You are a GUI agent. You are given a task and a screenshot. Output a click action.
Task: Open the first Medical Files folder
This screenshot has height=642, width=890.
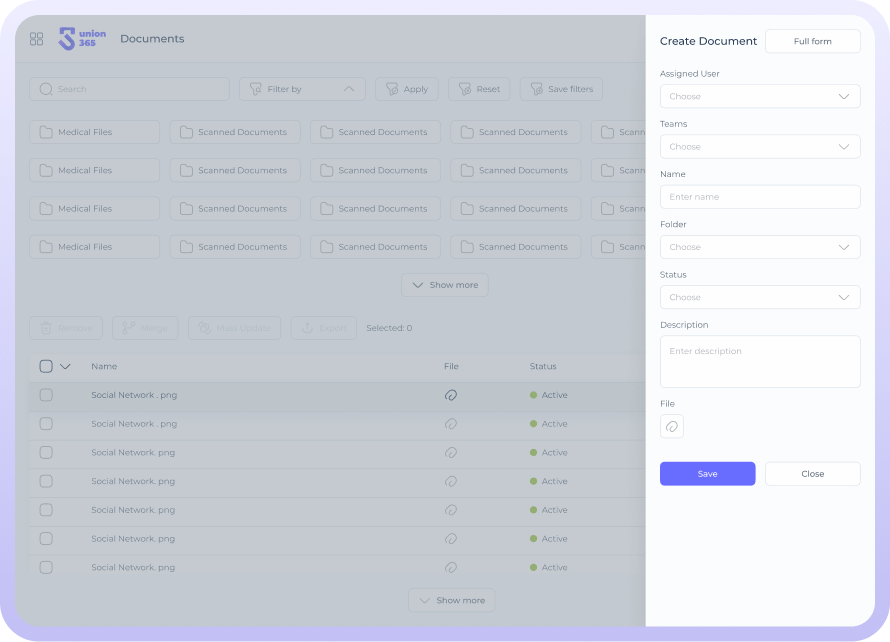94,132
